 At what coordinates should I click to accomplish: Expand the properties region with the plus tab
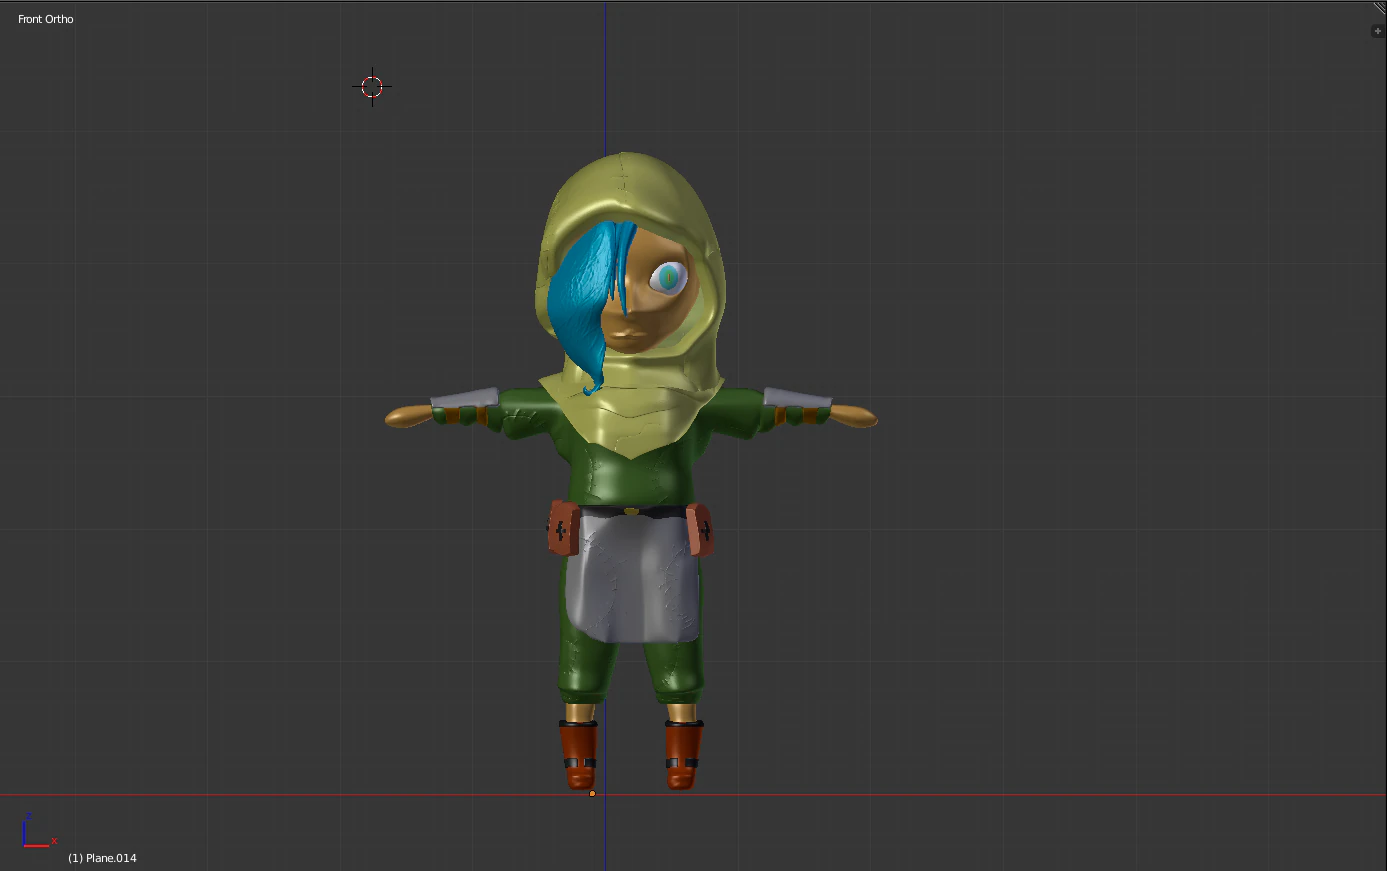click(x=1377, y=31)
